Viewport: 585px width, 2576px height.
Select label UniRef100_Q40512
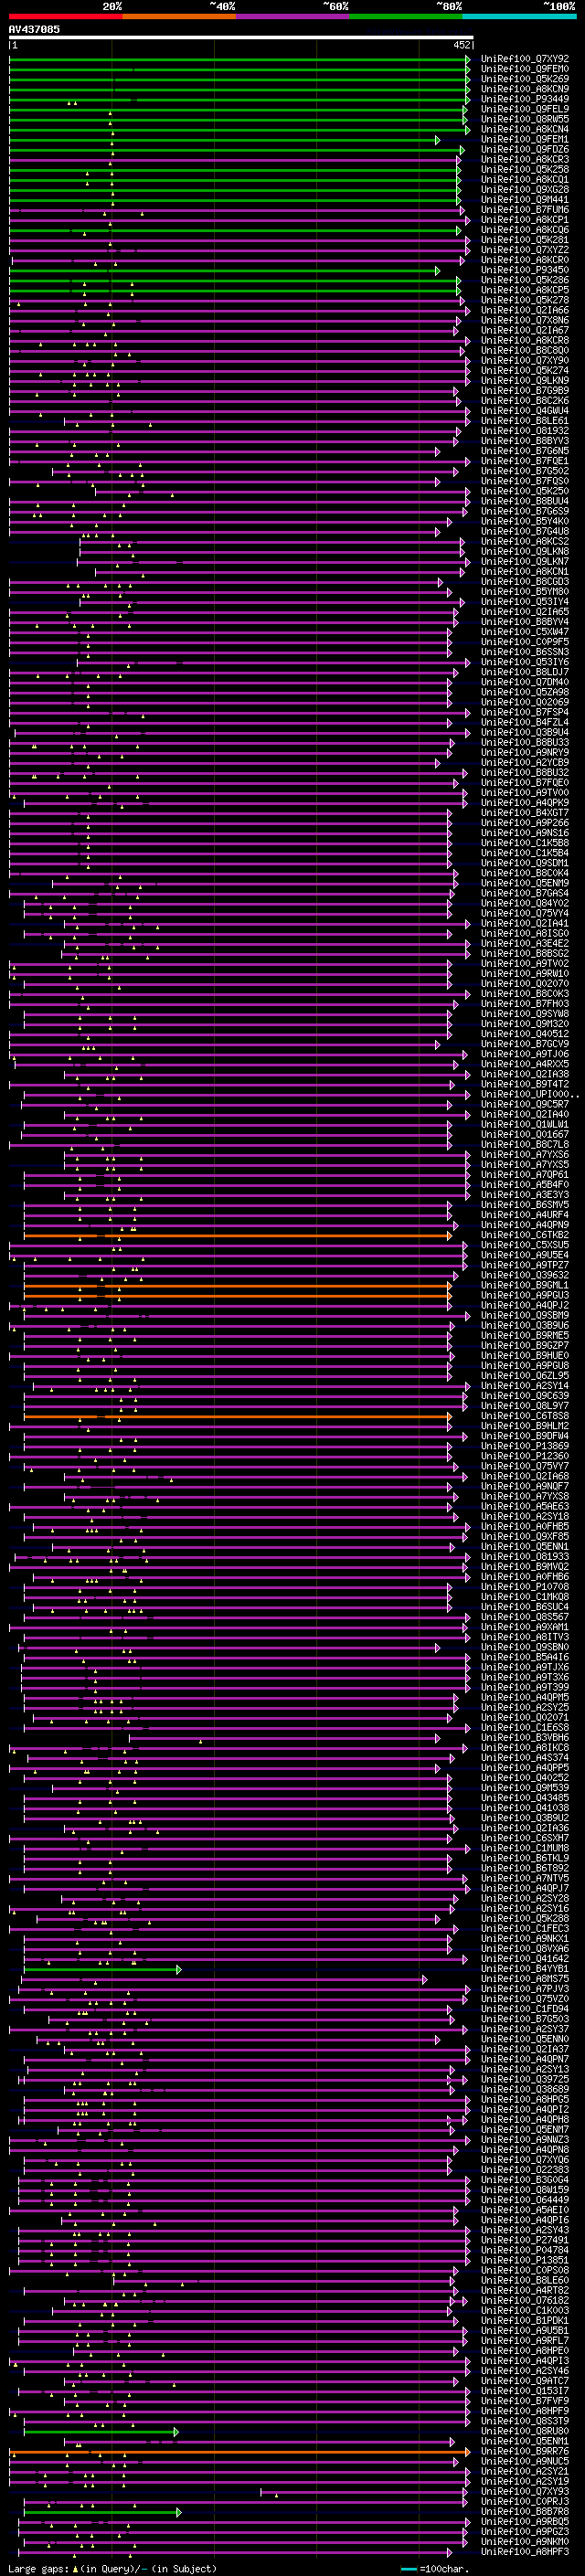pos(525,1034)
